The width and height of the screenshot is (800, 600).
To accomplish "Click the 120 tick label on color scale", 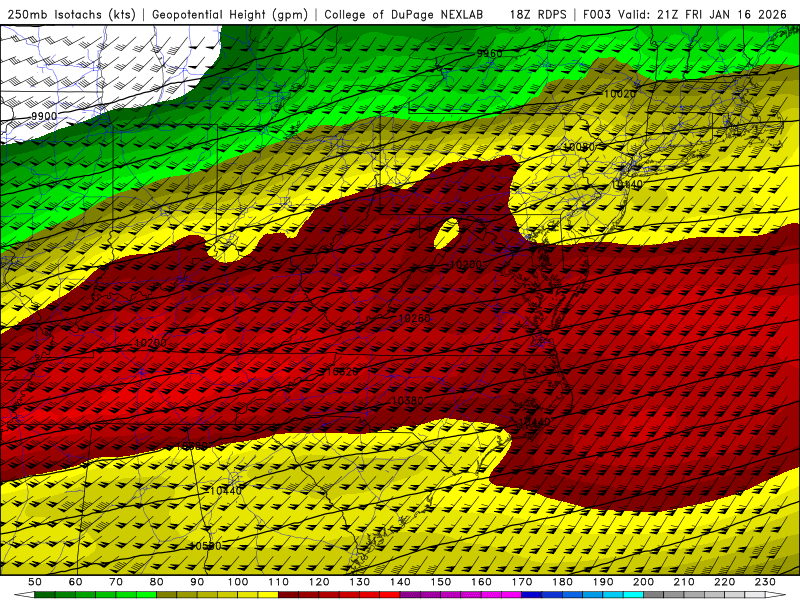I will (x=319, y=582).
